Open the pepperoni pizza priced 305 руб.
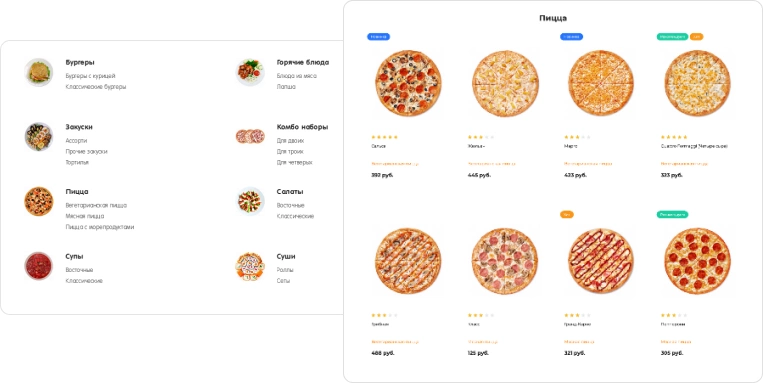 click(x=697, y=261)
